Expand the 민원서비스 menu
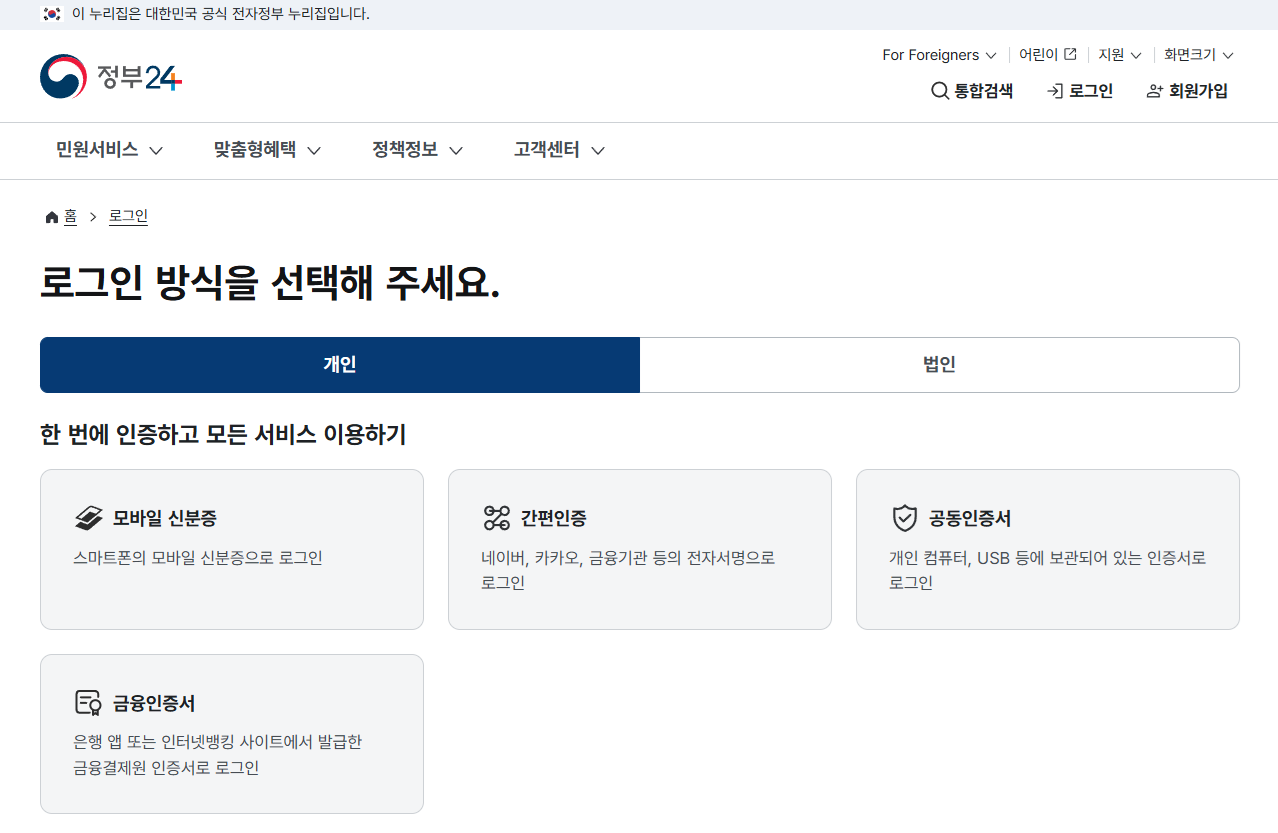Image resolution: width=1278 pixels, height=833 pixels. point(109,150)
